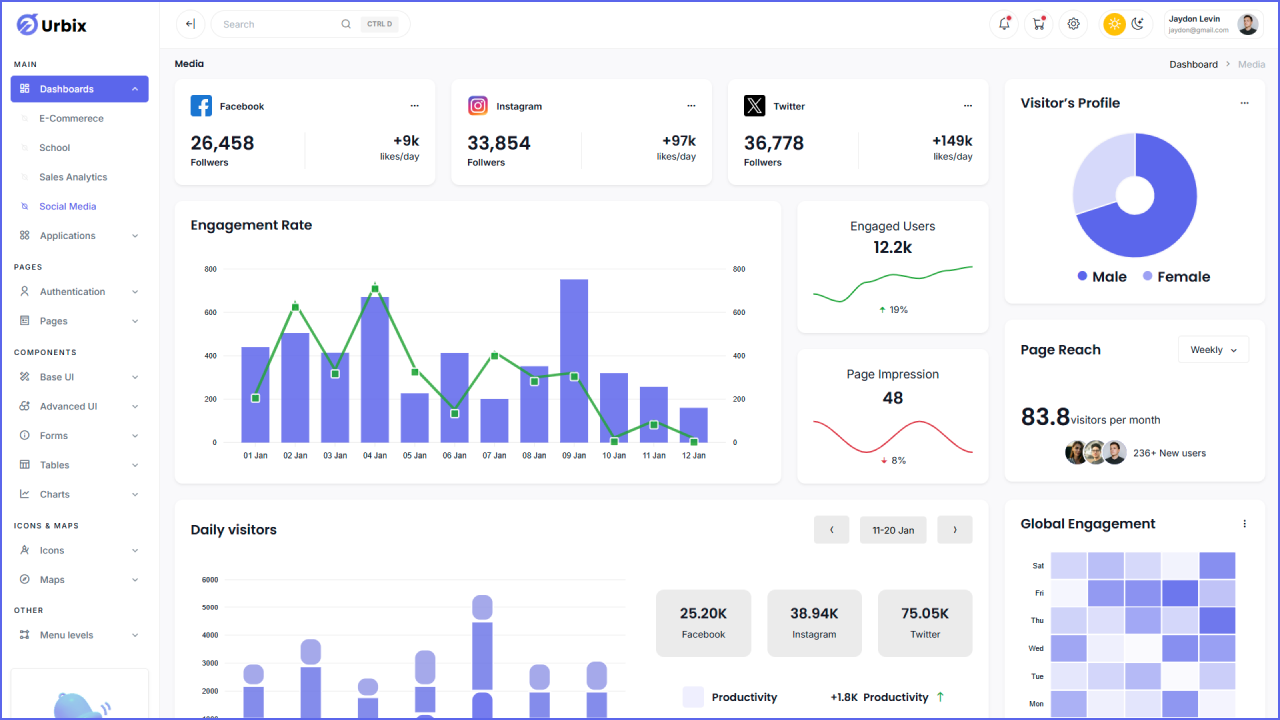Open the Global Engagement options menu
The height and width of the screenshot is (720, 1280).
point(1244,523)
